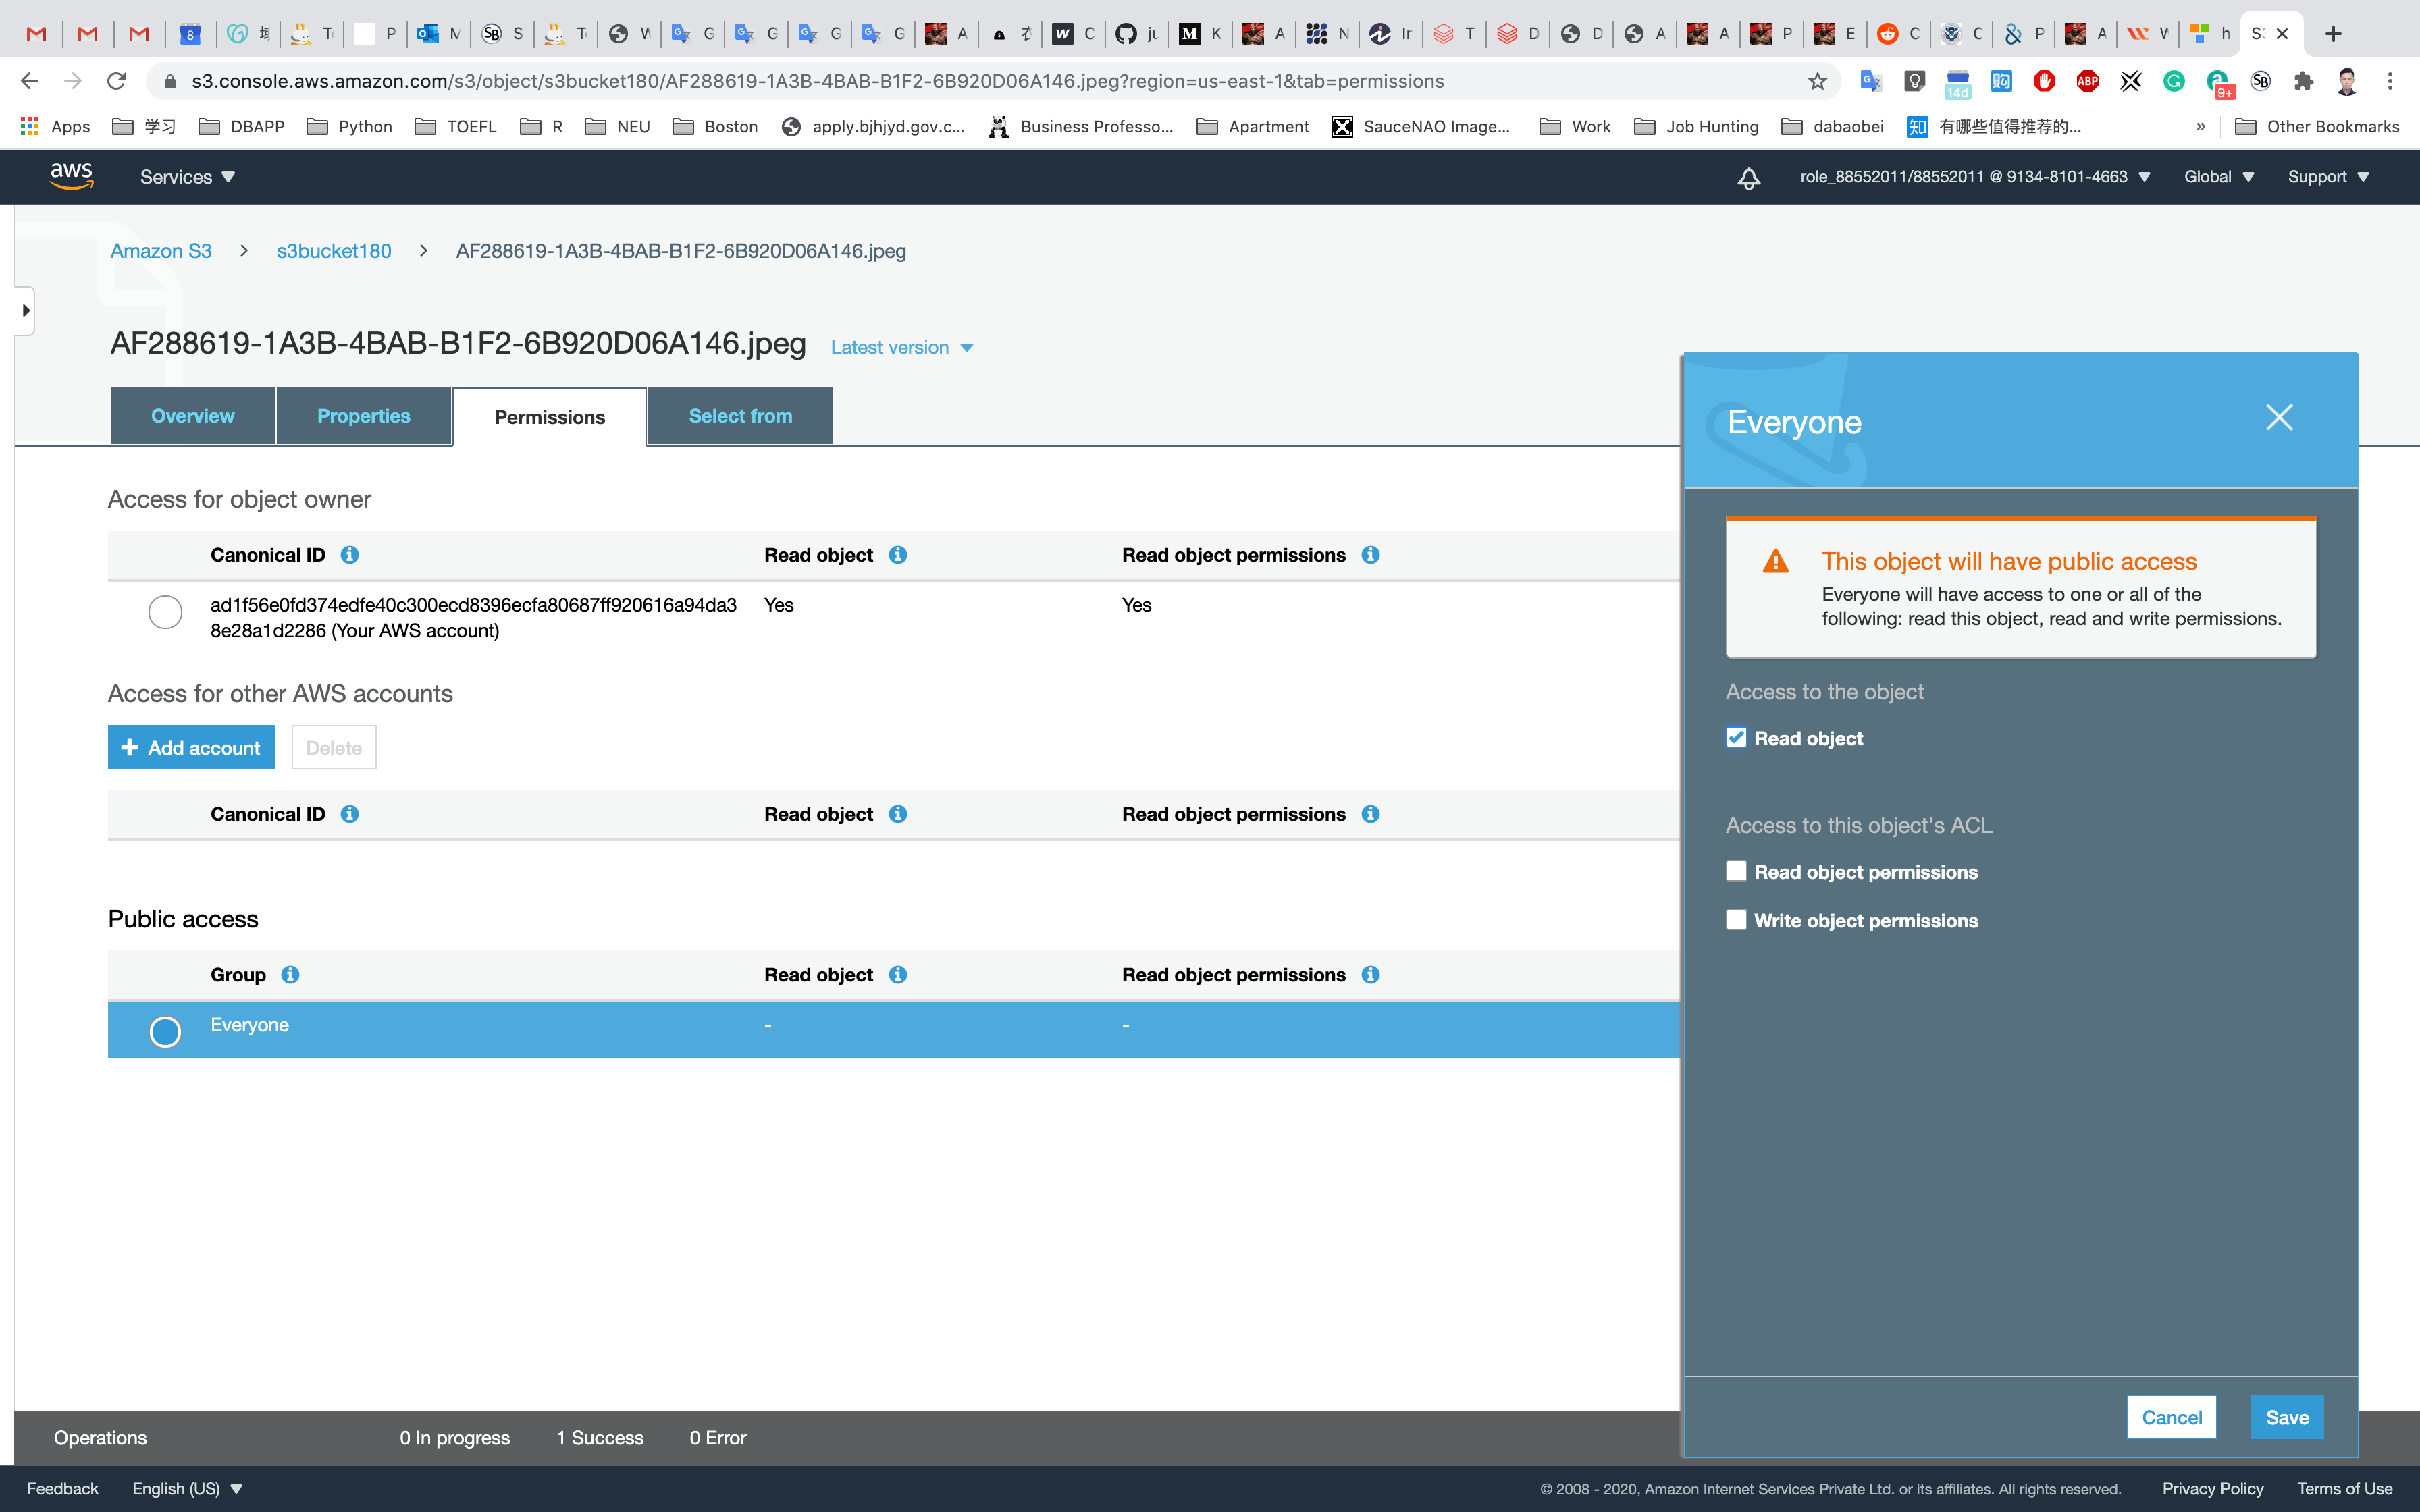Enable Write object permissions checkbox

coord(1736,920)
